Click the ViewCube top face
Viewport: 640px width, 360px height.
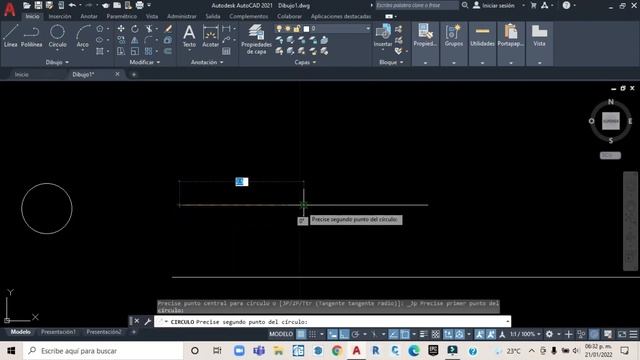pos(611,121)
